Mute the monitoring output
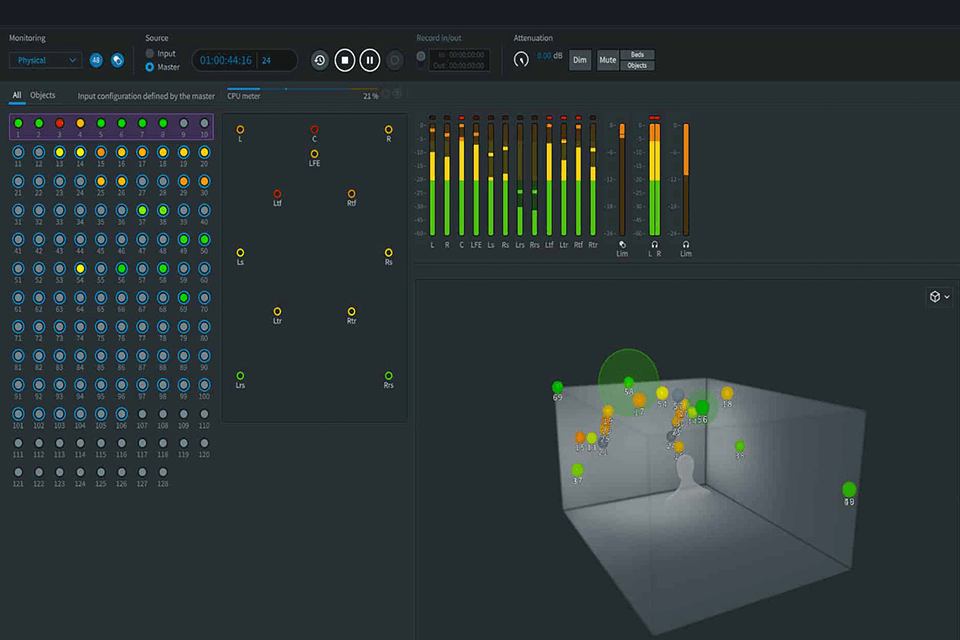This screenshot has height=640, width=960. [606, 60]
